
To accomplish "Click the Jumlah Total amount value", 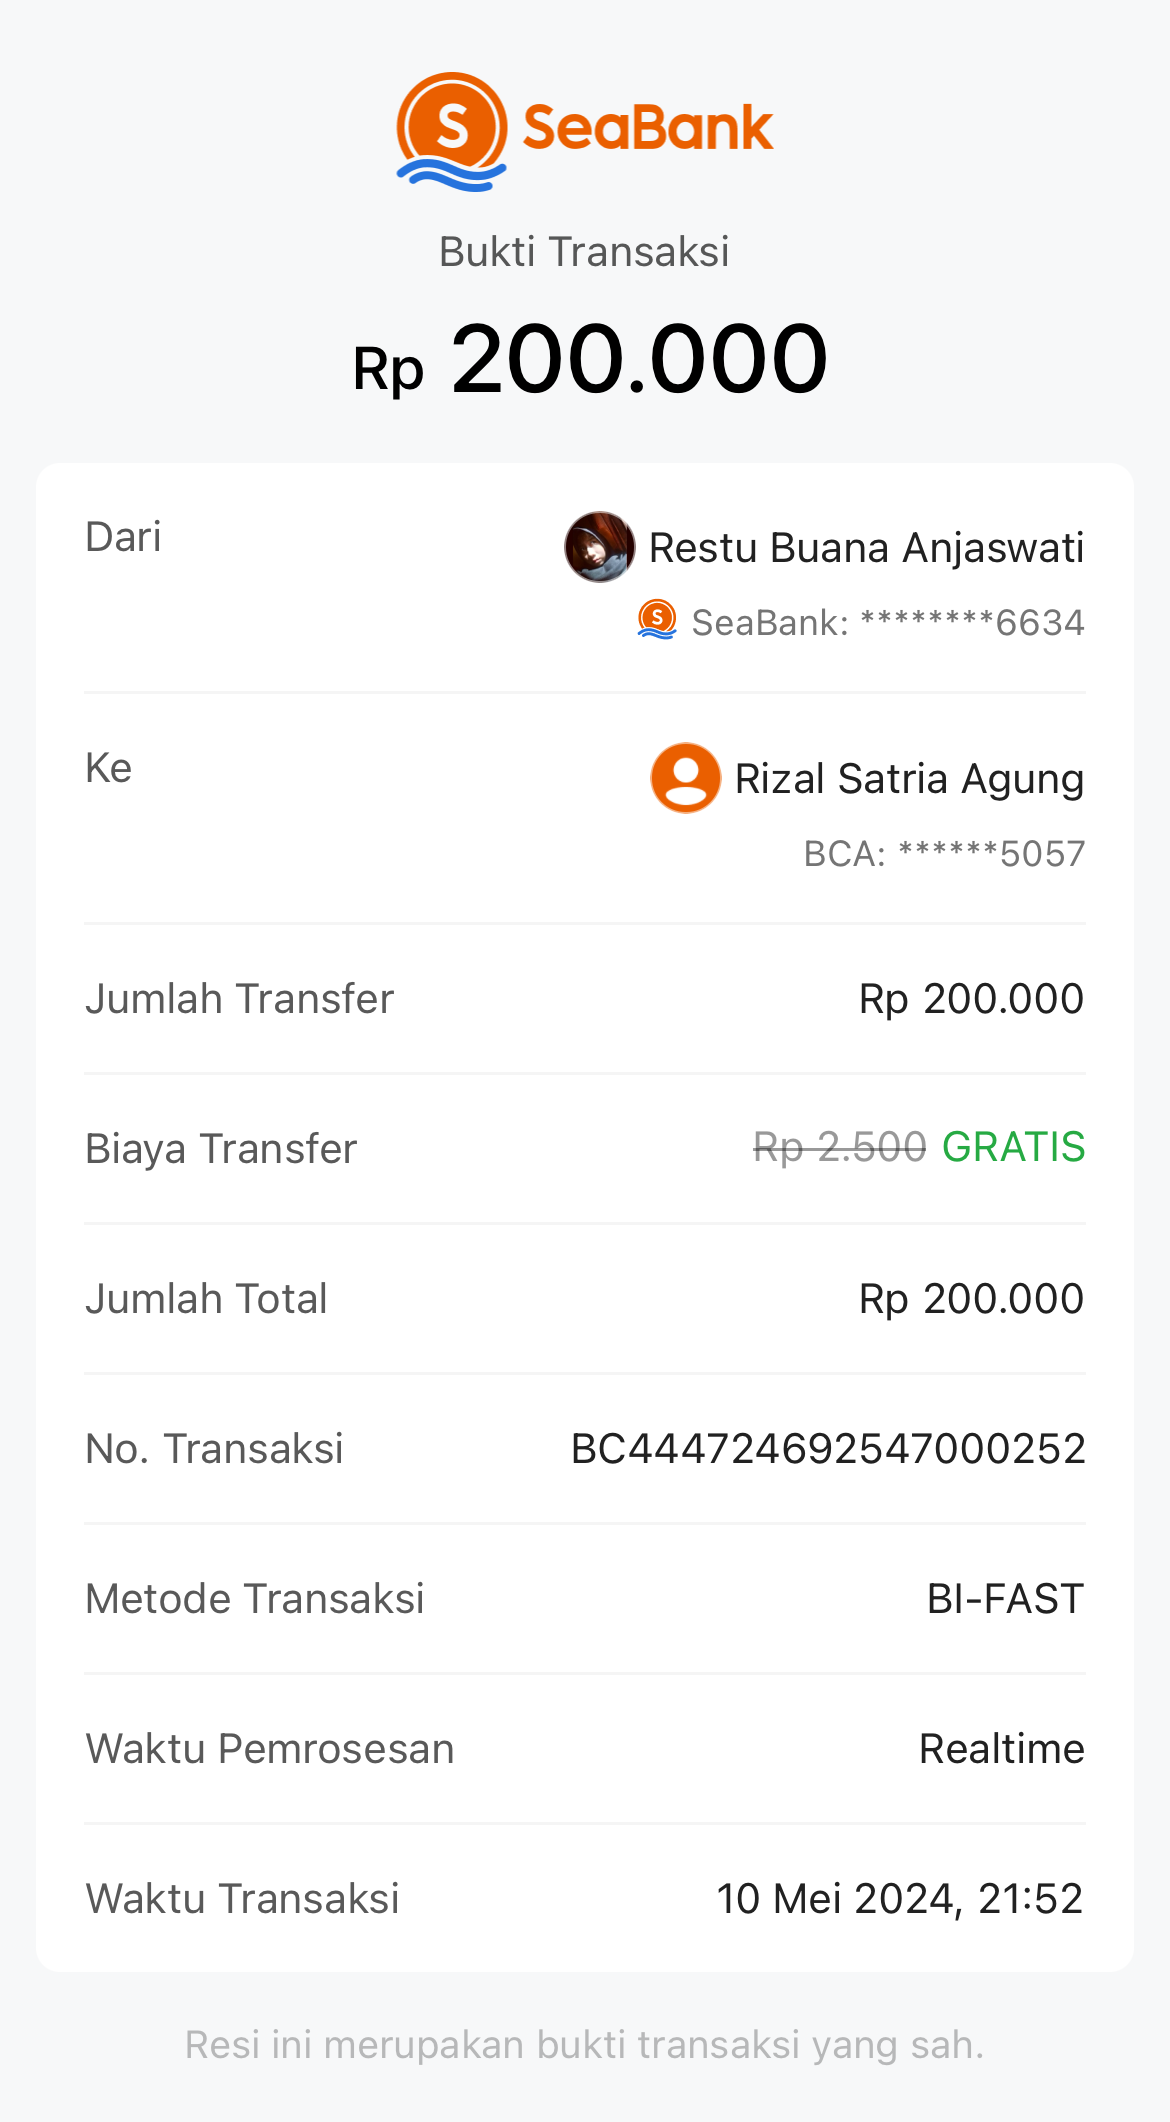I will [x=971, y=1299].
